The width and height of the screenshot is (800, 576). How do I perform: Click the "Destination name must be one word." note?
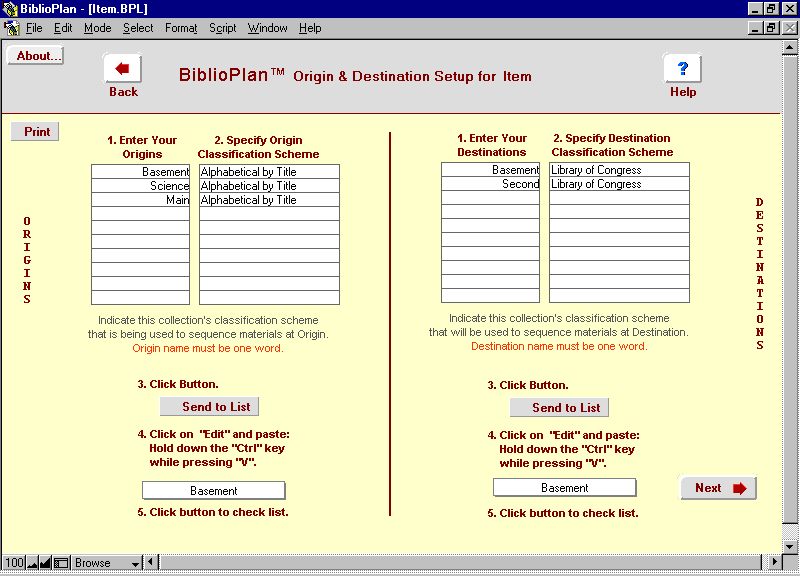[x=559, y=346]
